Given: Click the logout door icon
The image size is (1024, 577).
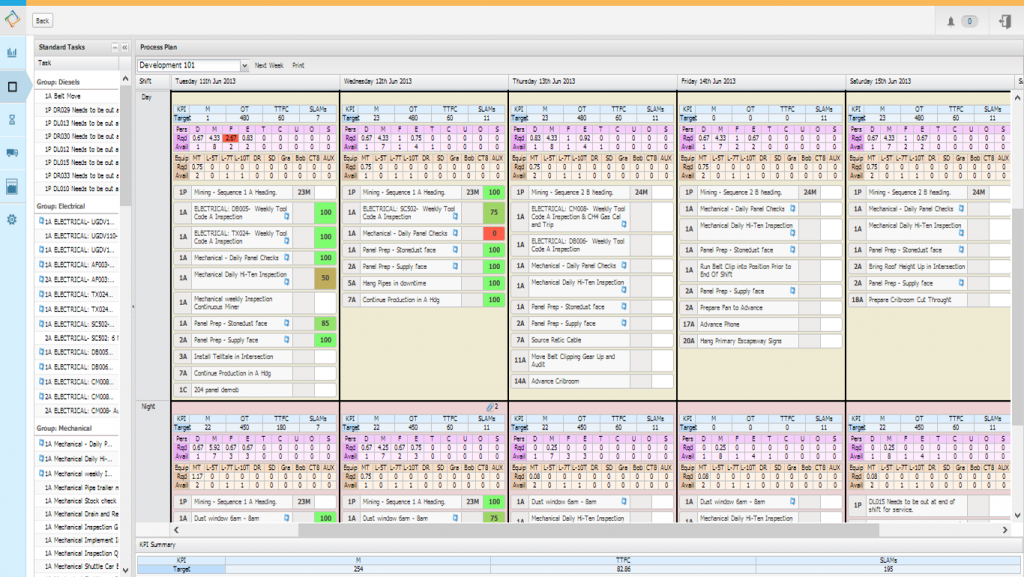Looking at the screenshot, I should click(x=1005, y=21).
